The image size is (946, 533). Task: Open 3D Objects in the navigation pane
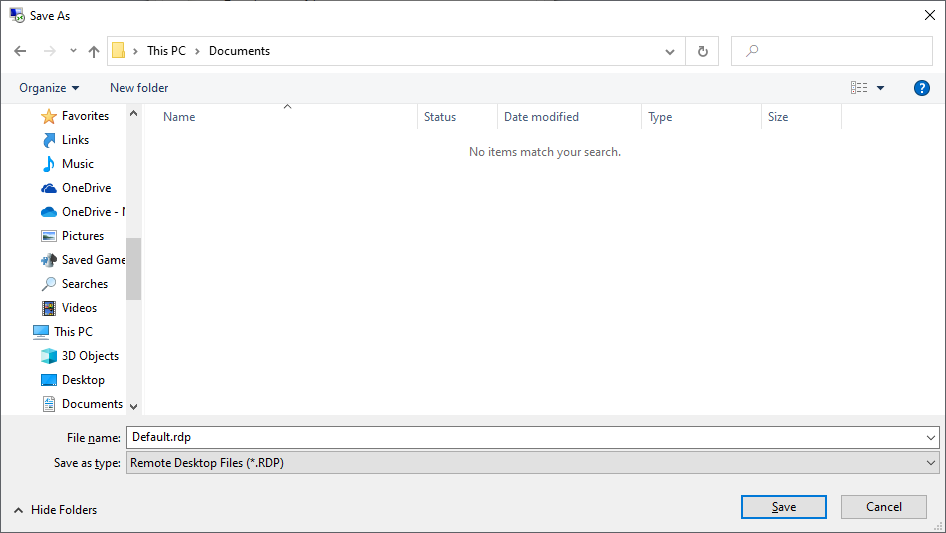point(90,356)
